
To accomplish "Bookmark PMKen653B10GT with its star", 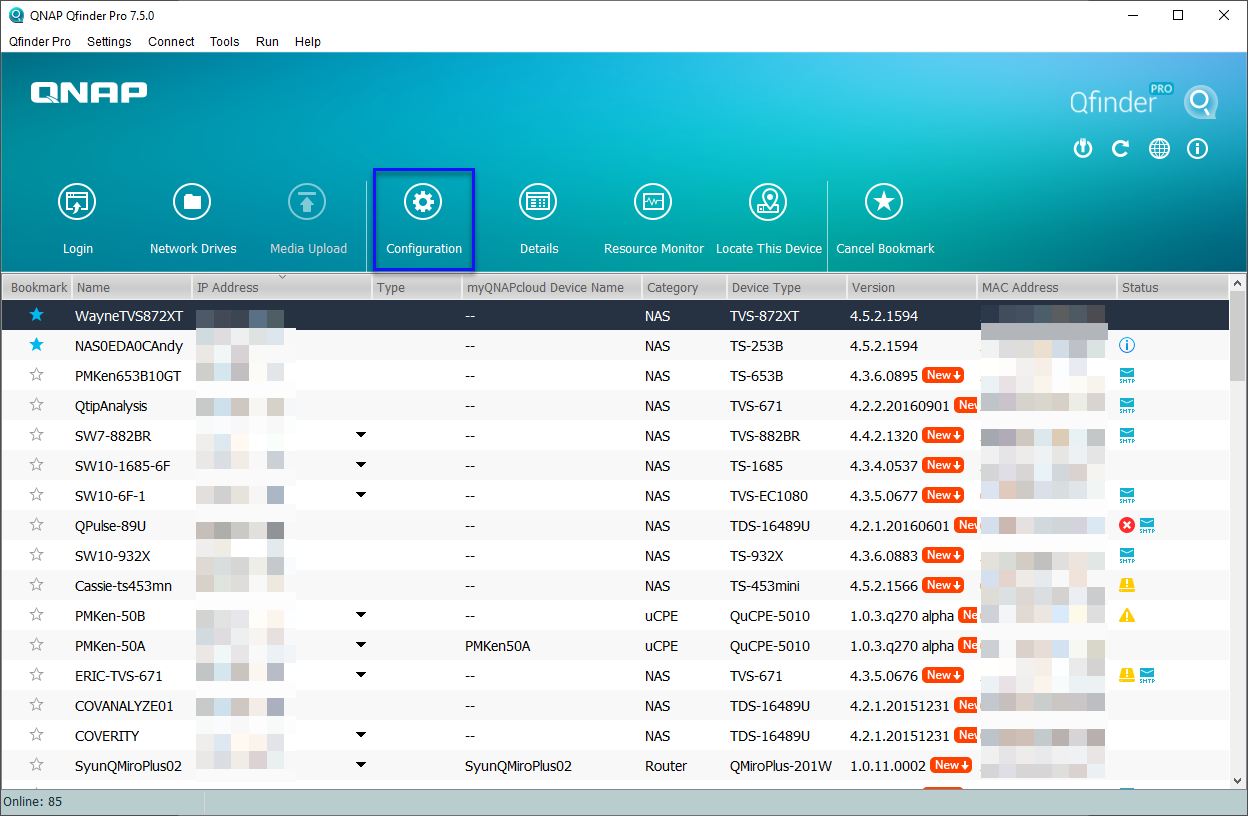I will (x=37, y=375).
